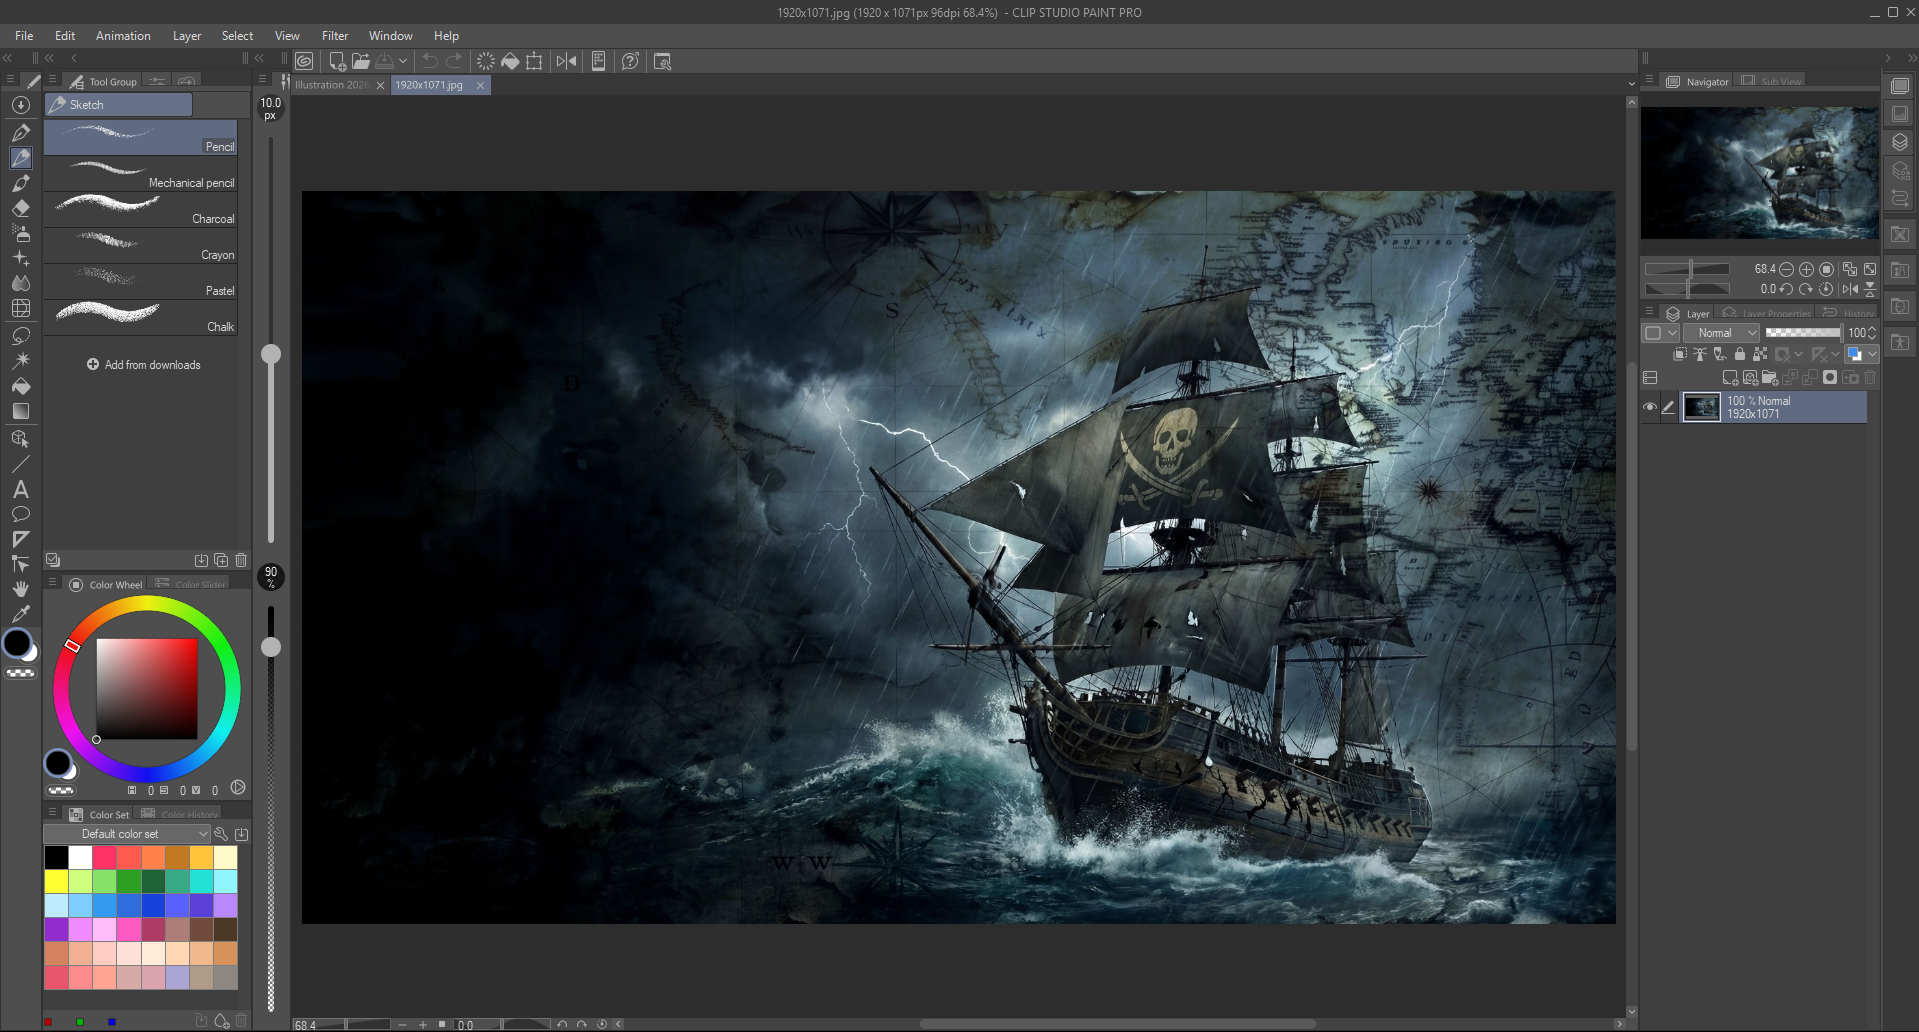Viewport: 1919px width, 1032px height.
Task: Expand the Save dropdown arrow in the command bar
Action: click(x=403, y=61)
